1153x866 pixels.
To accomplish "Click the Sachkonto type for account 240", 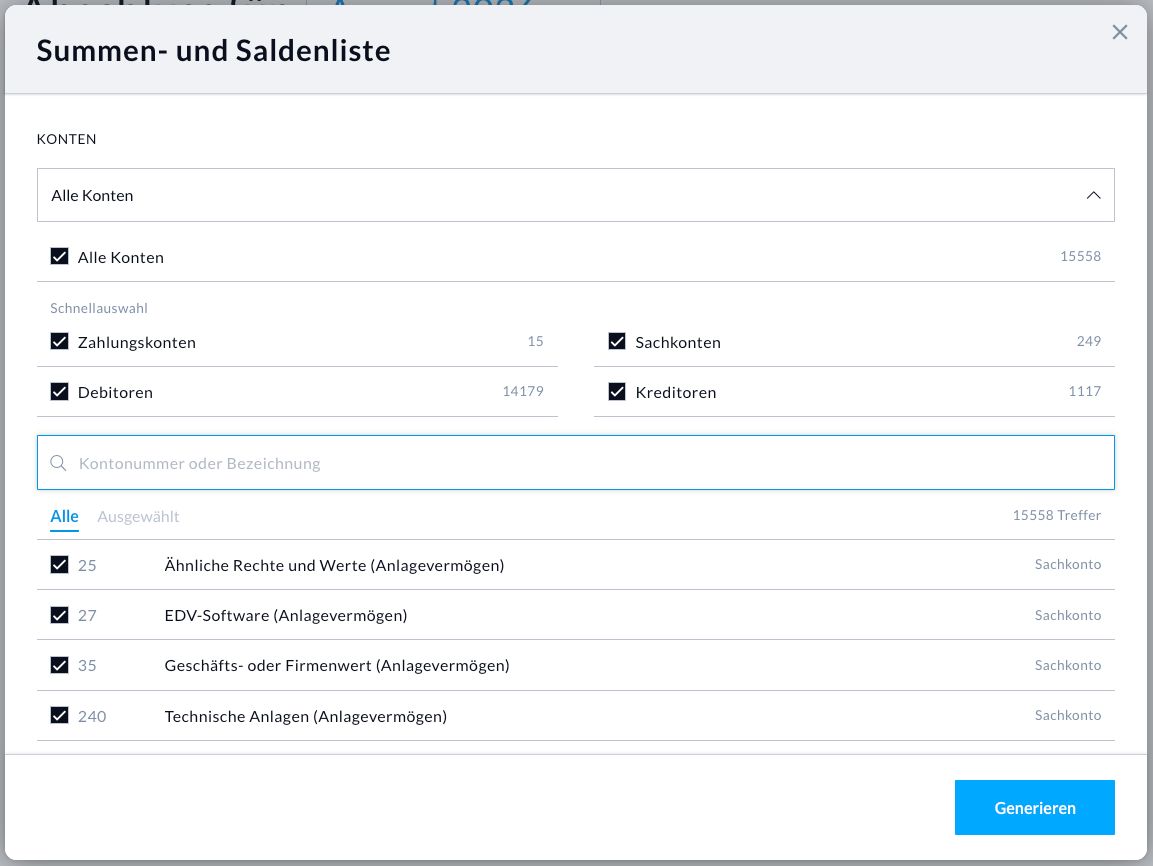I will pyautogui.click(x=1068, y=715).
